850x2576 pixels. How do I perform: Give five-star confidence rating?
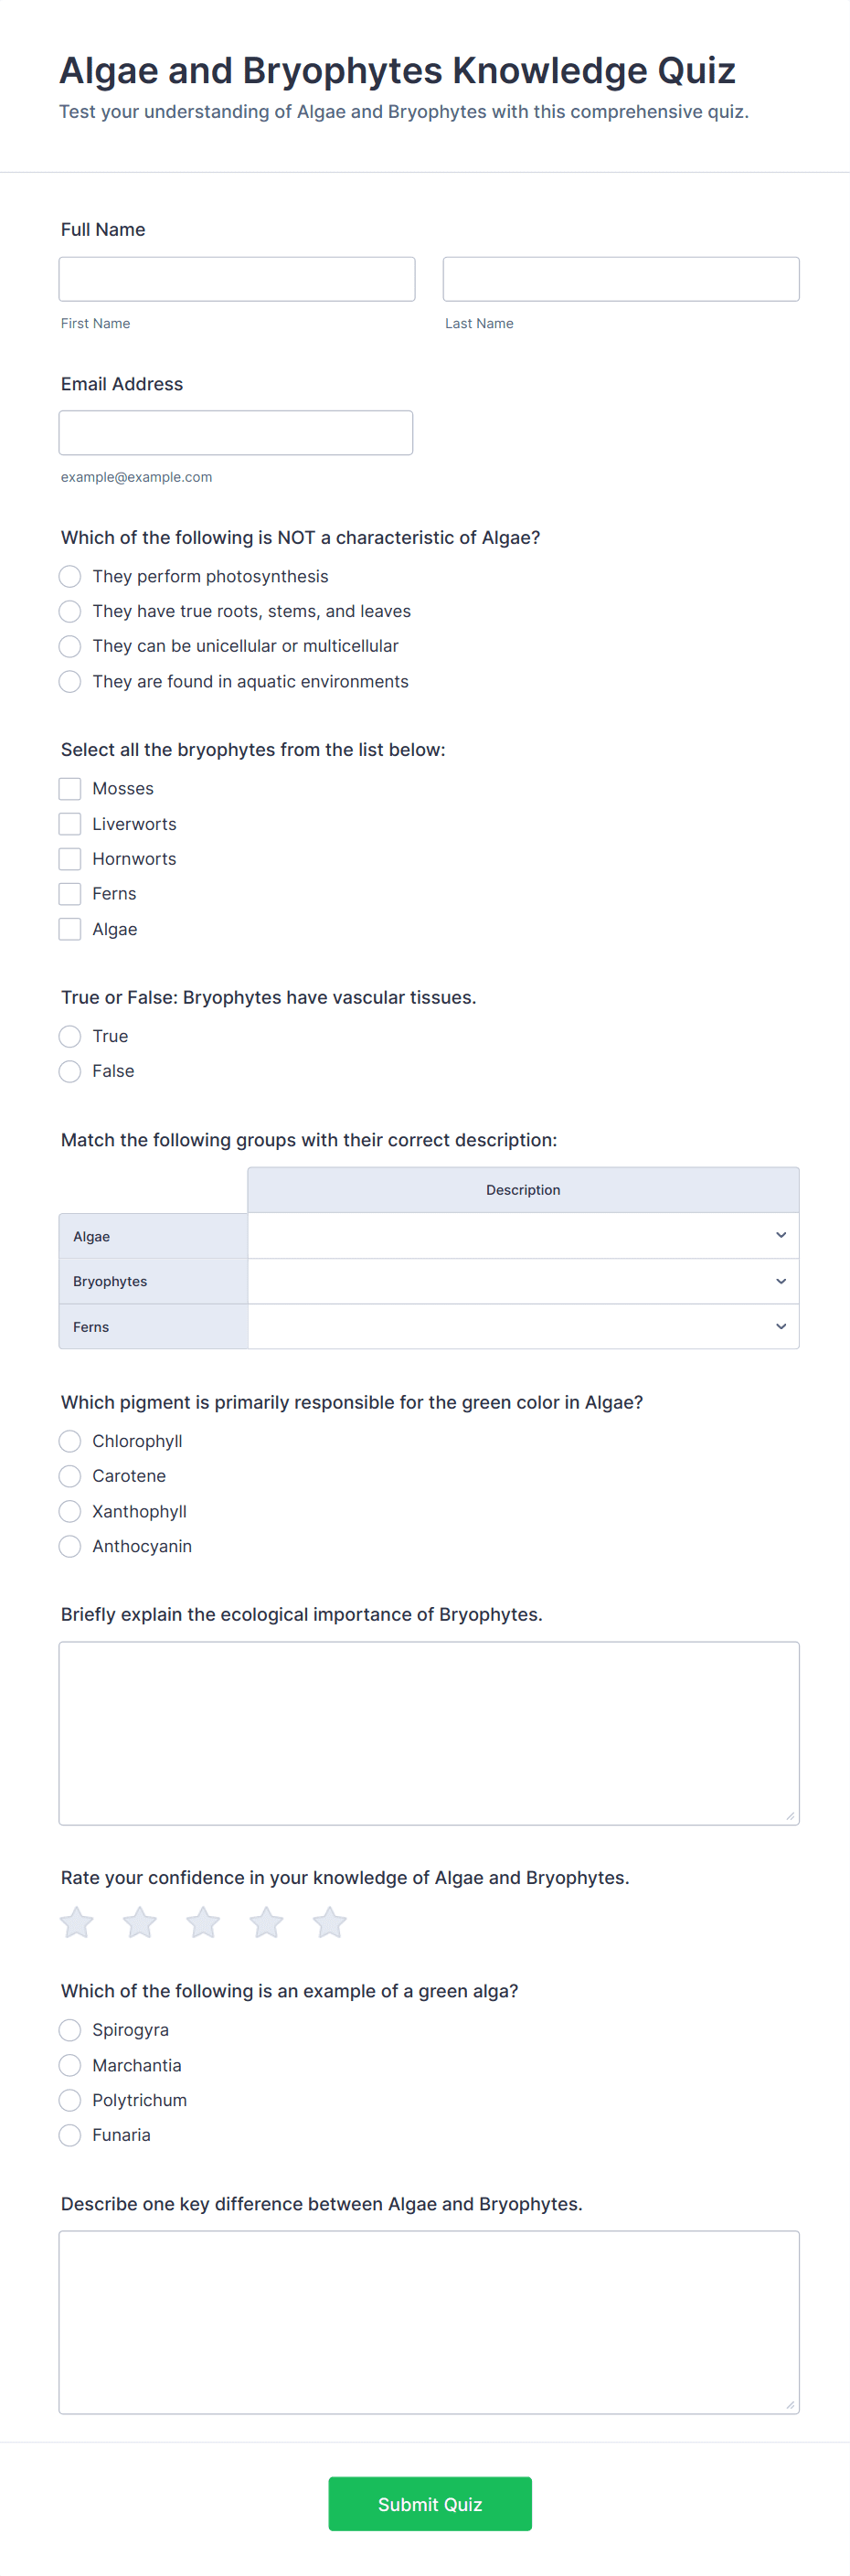(329, 1921)
